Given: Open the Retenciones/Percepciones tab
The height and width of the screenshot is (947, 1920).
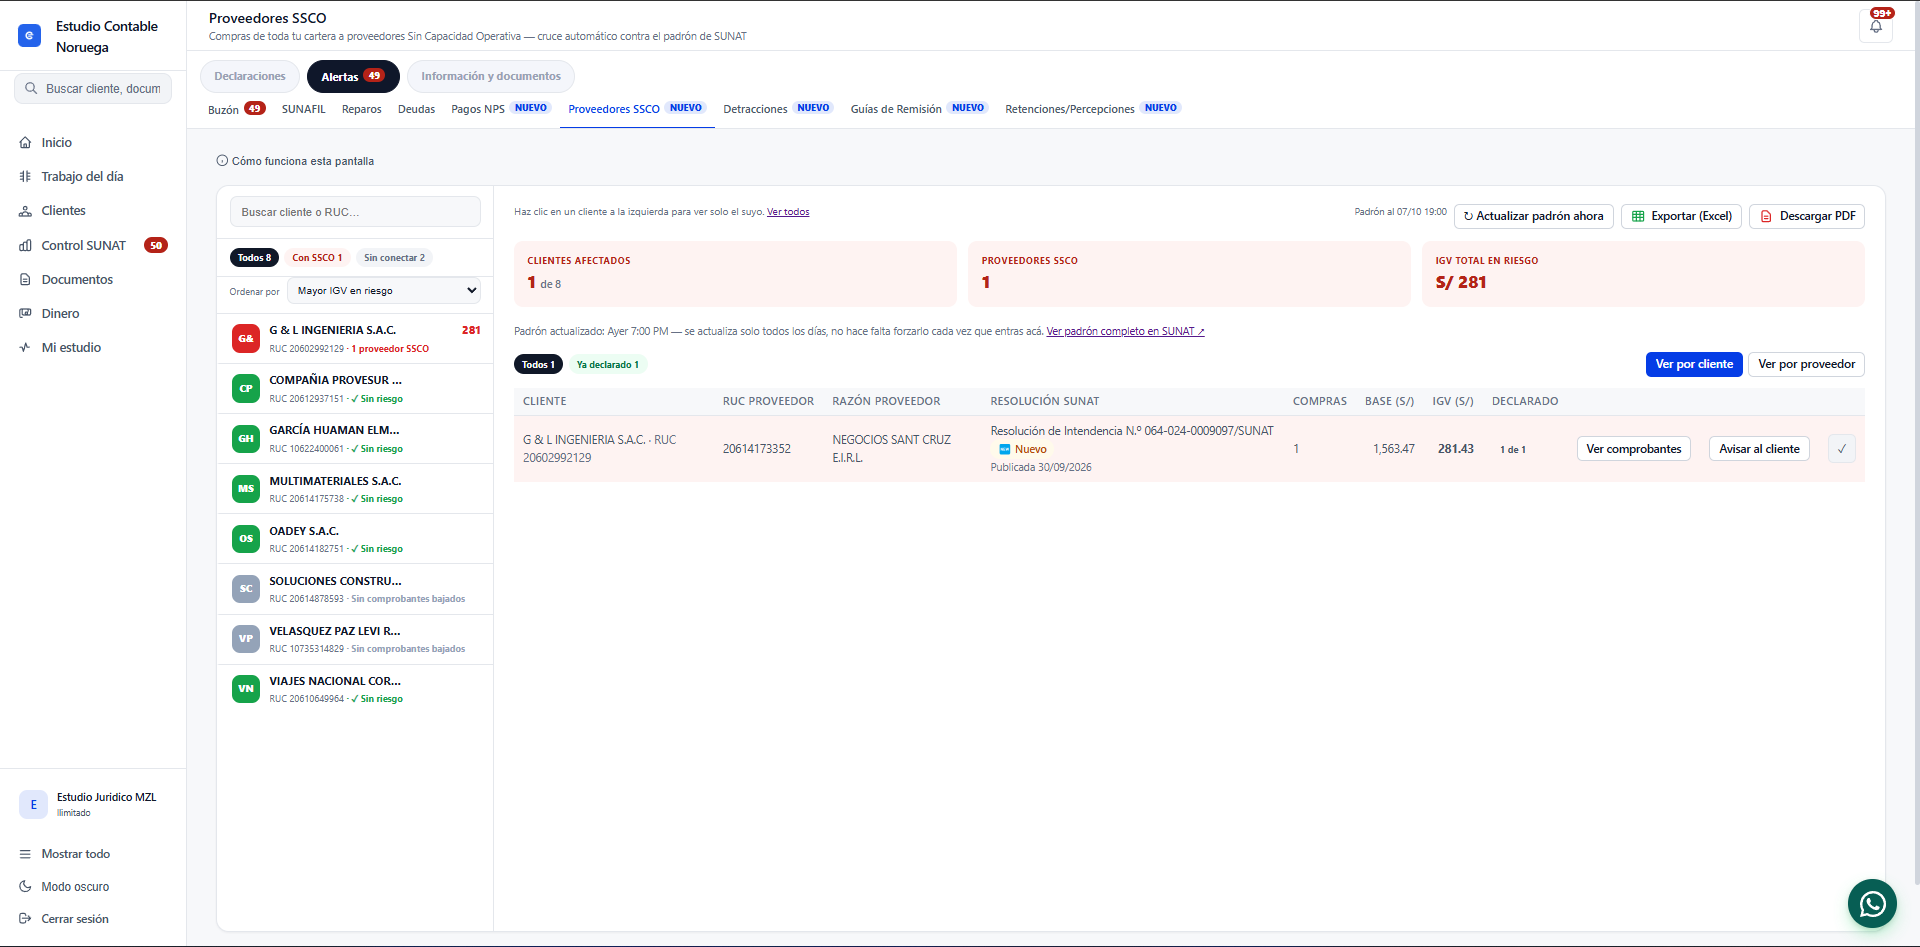Looking at the screenshot, I should click(1093, 109).
